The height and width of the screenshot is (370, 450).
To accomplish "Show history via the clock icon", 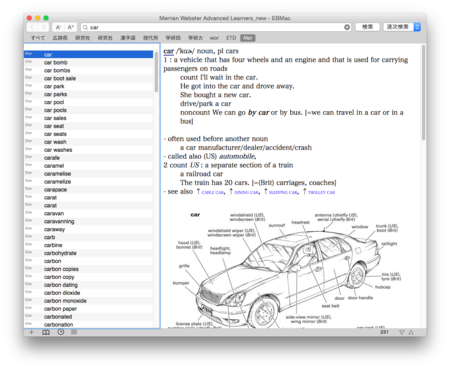I will click(61, 332).
